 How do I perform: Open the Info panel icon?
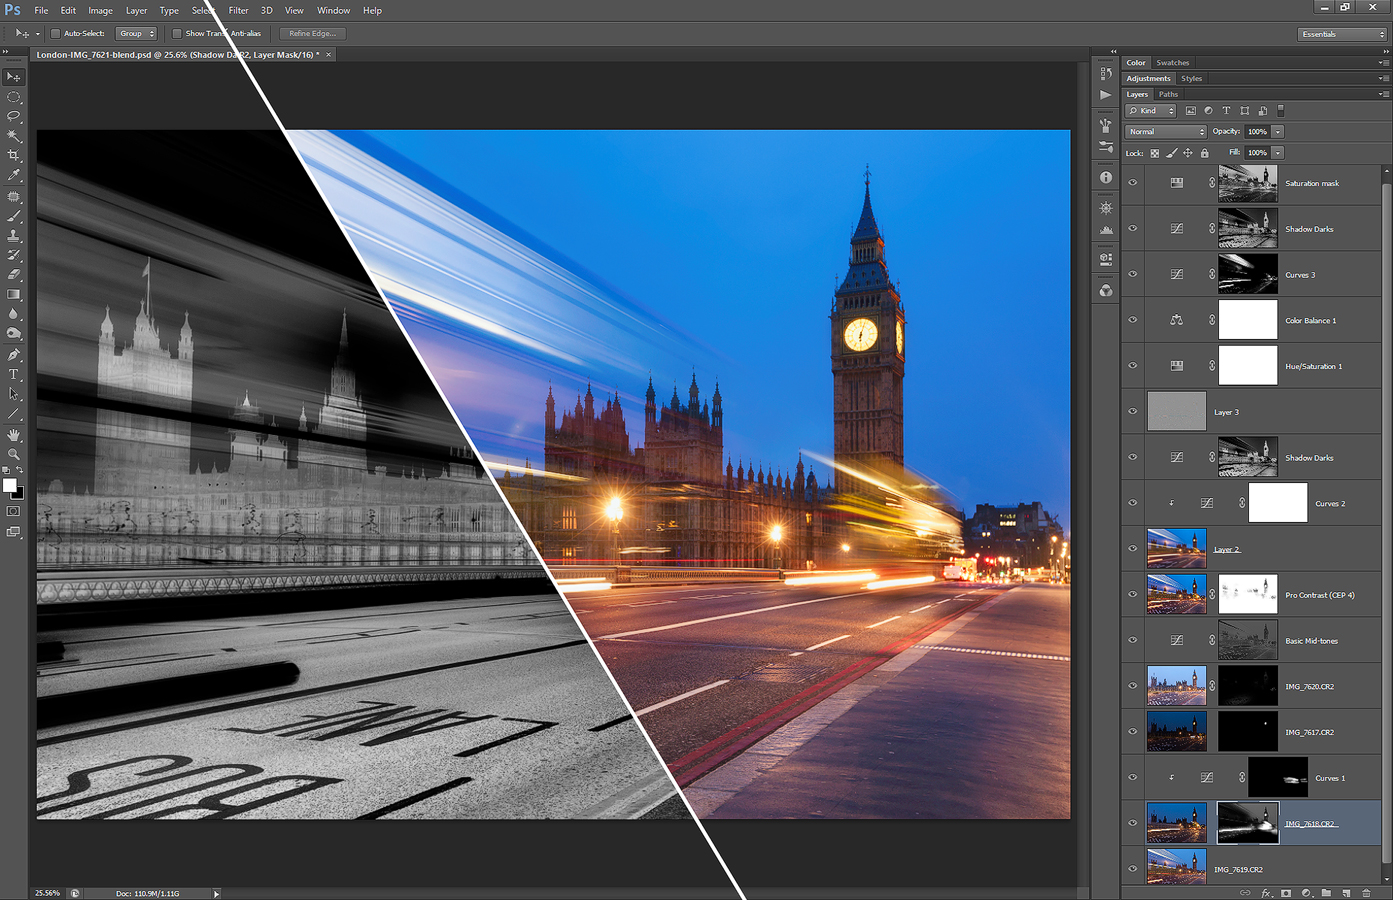[1105, 177]
